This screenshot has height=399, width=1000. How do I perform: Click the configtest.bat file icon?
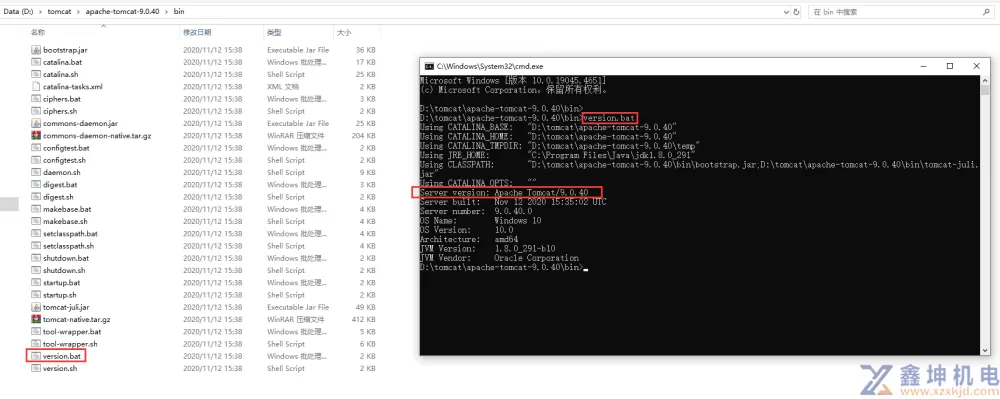[x=36, y=148]
